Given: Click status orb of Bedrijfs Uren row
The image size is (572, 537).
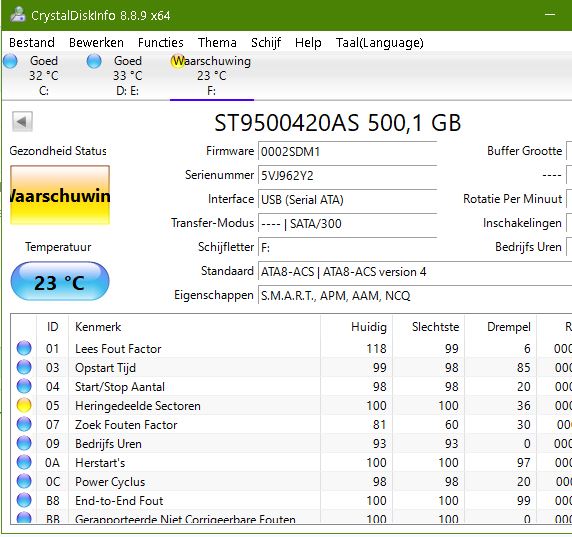Looking at the screenshot, I should 24,443.
